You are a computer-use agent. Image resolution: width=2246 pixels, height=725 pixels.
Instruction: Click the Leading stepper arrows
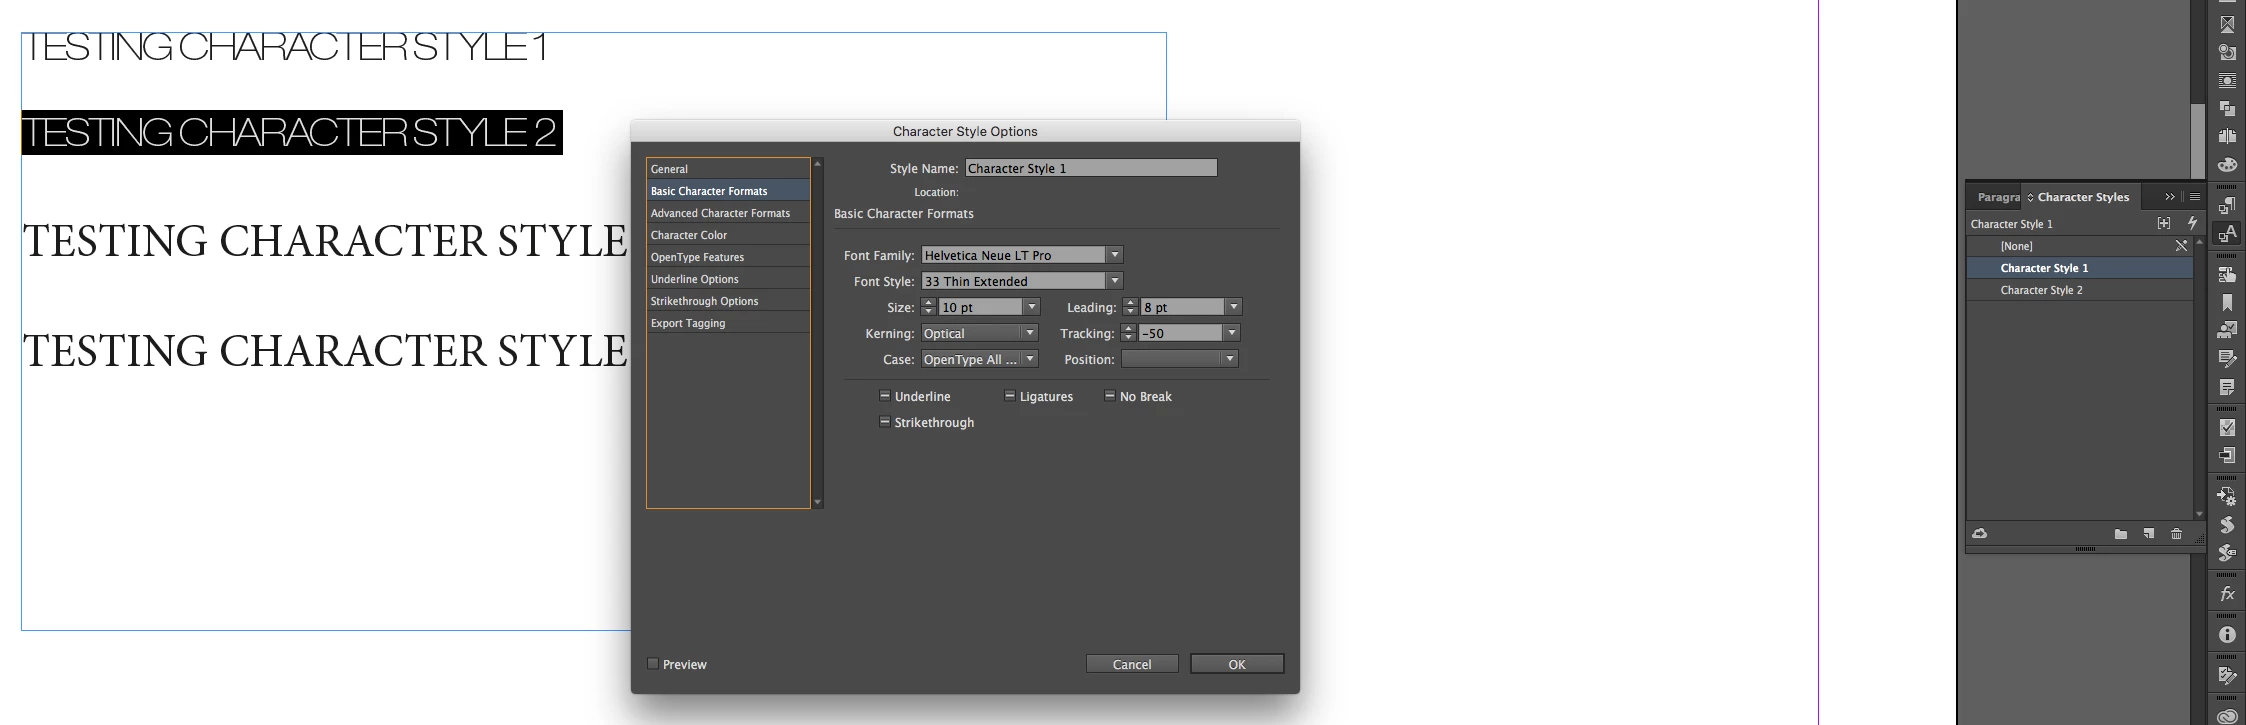(1130, 307)
